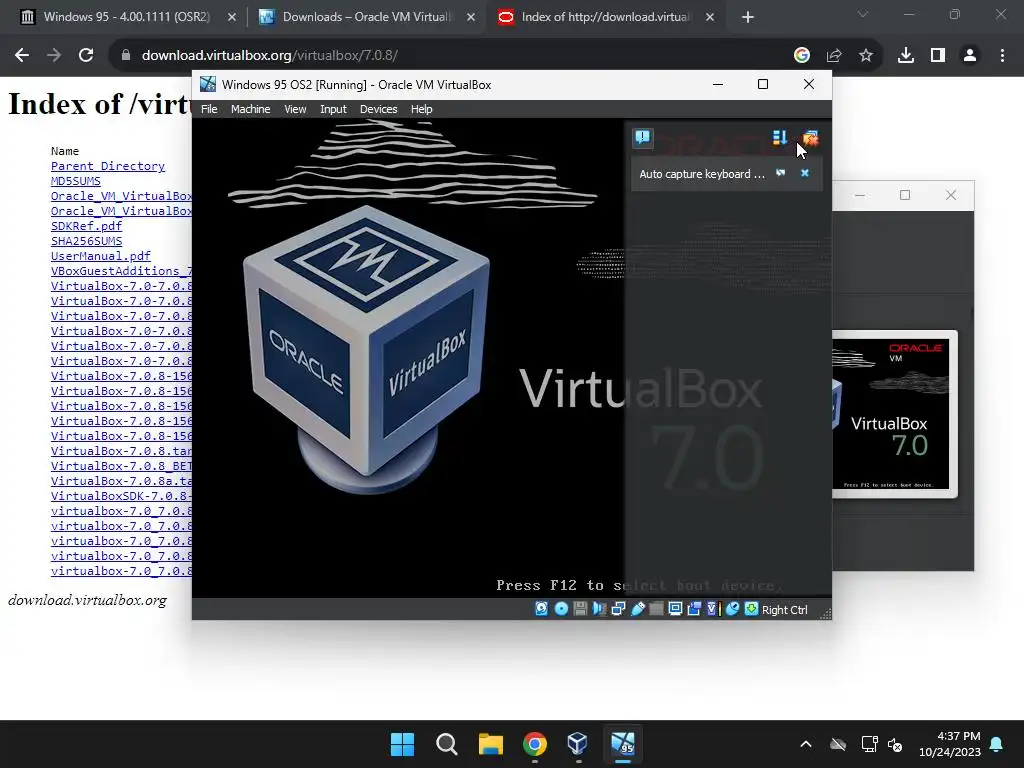The height and width of the screenshot is (768, 1024).
Task: Open the Input menu
Action: tap(333, 109)
